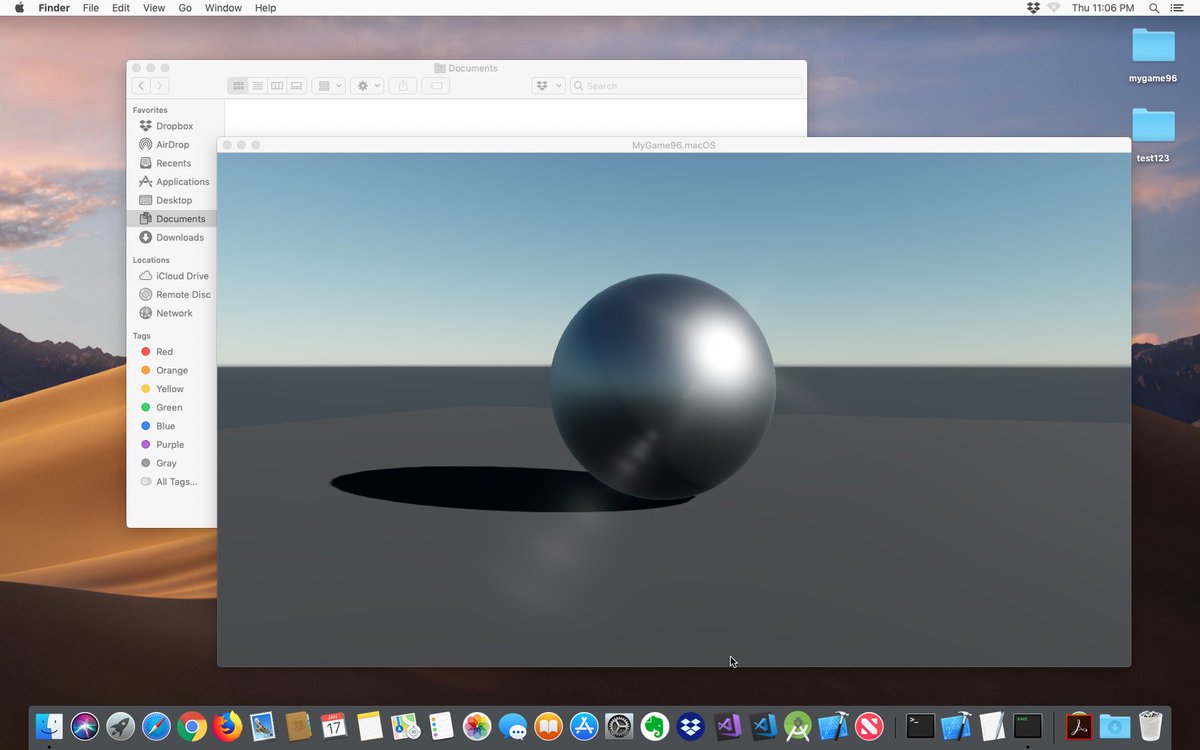Open Launchpad from the Dock
The image size is (1200, 750).
tap(121, 726)
